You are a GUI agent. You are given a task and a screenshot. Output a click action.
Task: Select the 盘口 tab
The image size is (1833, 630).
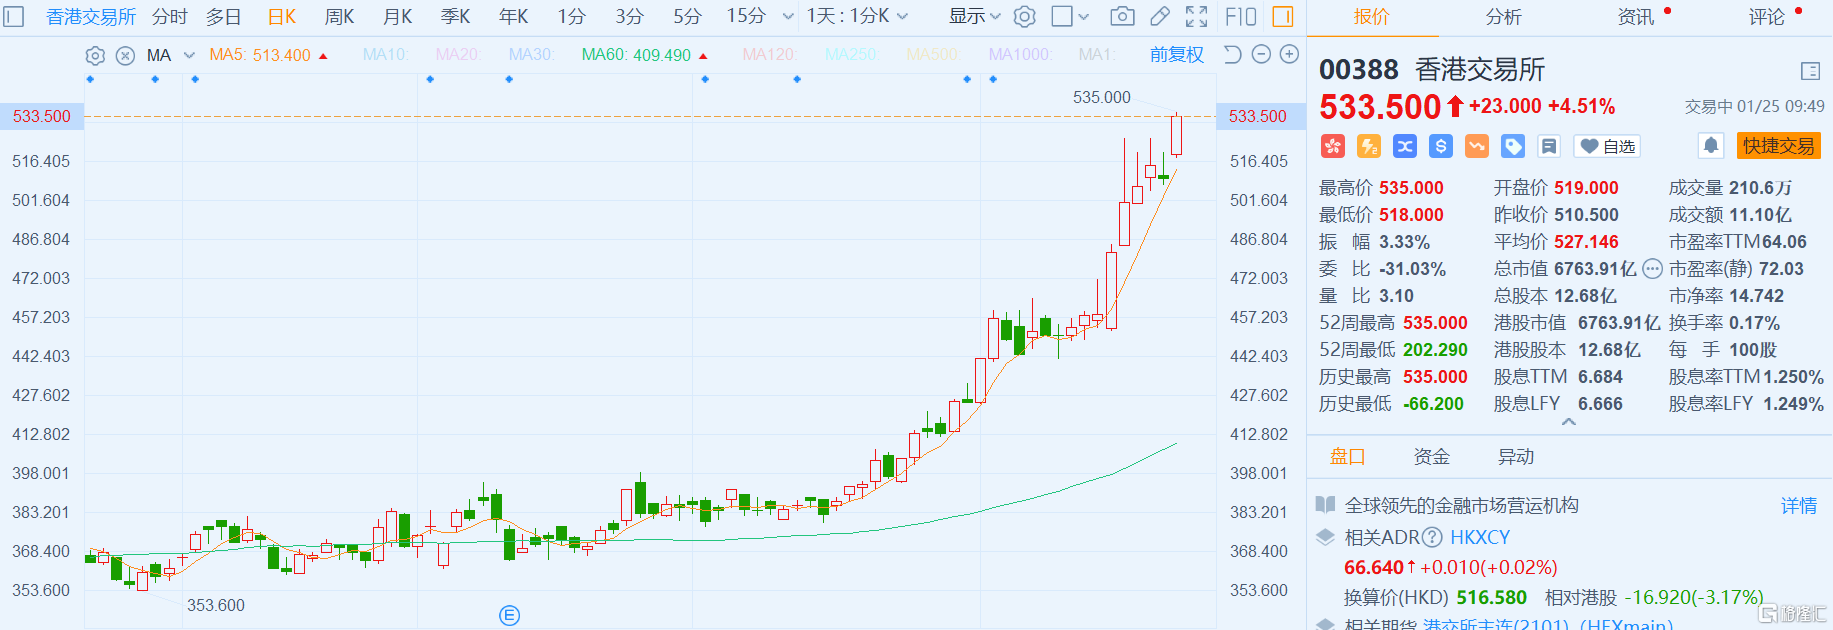click(x=1347, y=457)
